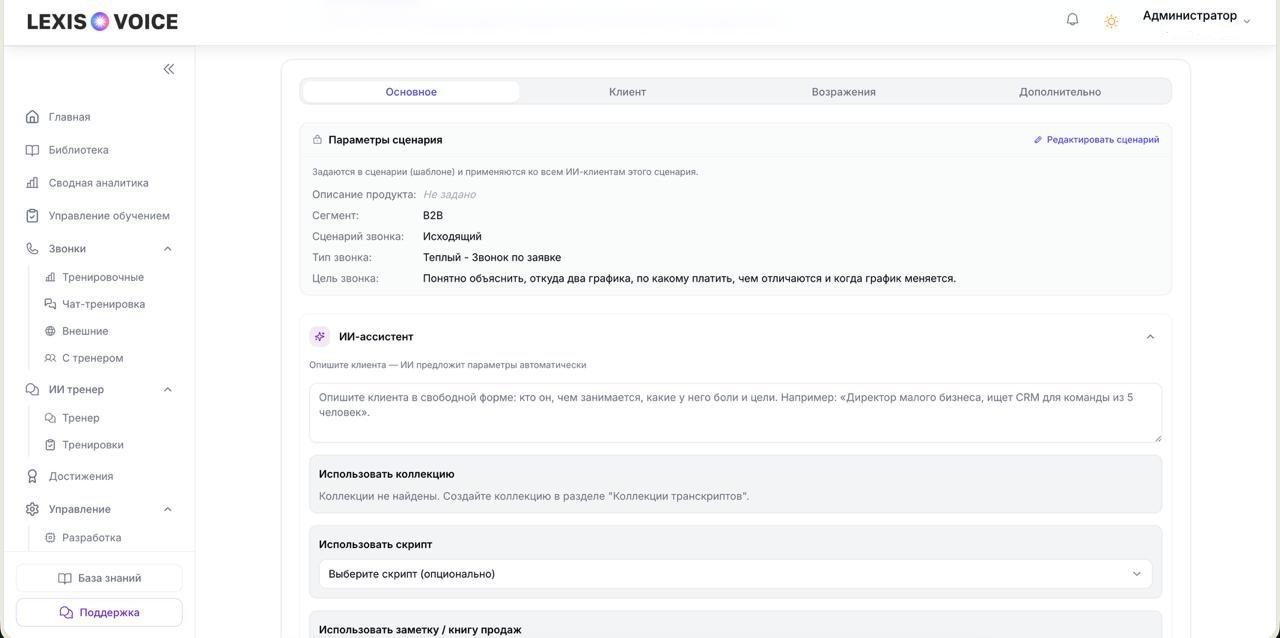Open the Тренер page
Viewport: 1280px width, 638px height.
coord(81,418)
